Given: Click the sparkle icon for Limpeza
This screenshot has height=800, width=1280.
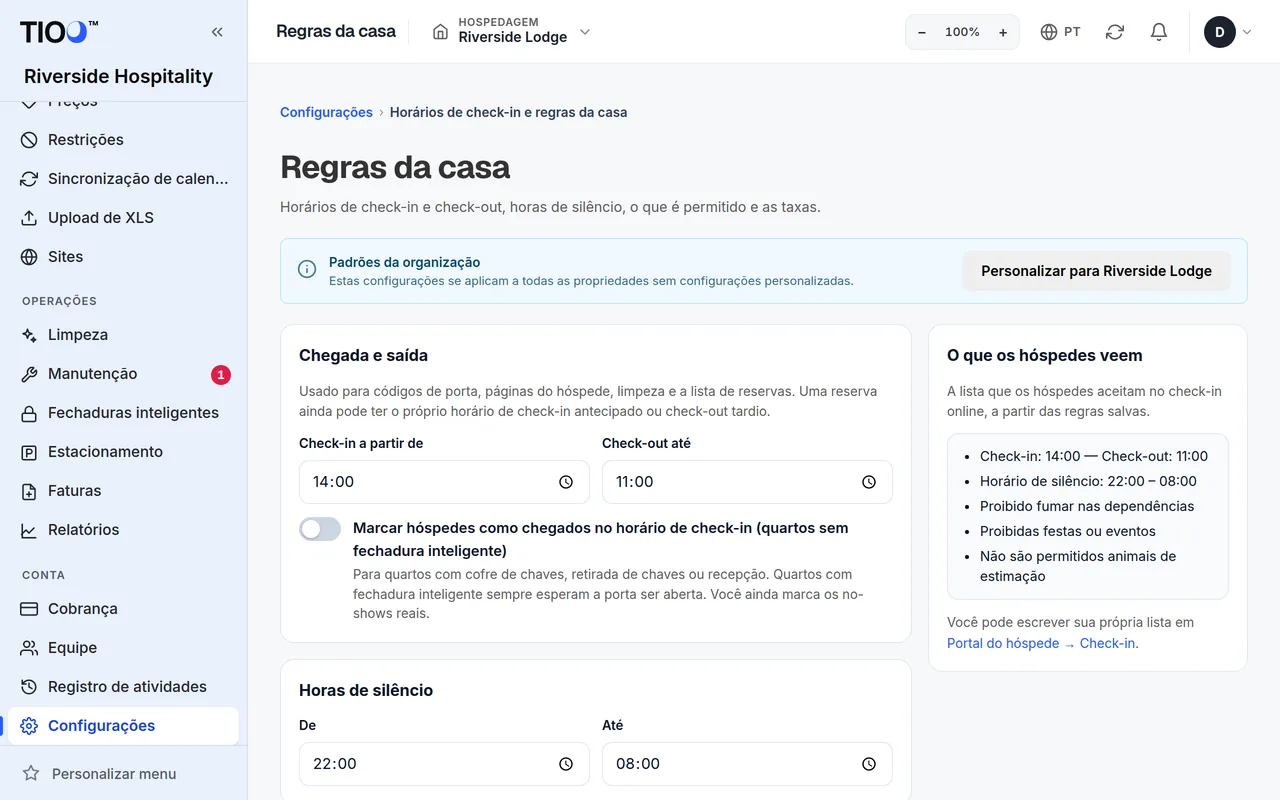Looking at the screenshot, I should [29, 335].
